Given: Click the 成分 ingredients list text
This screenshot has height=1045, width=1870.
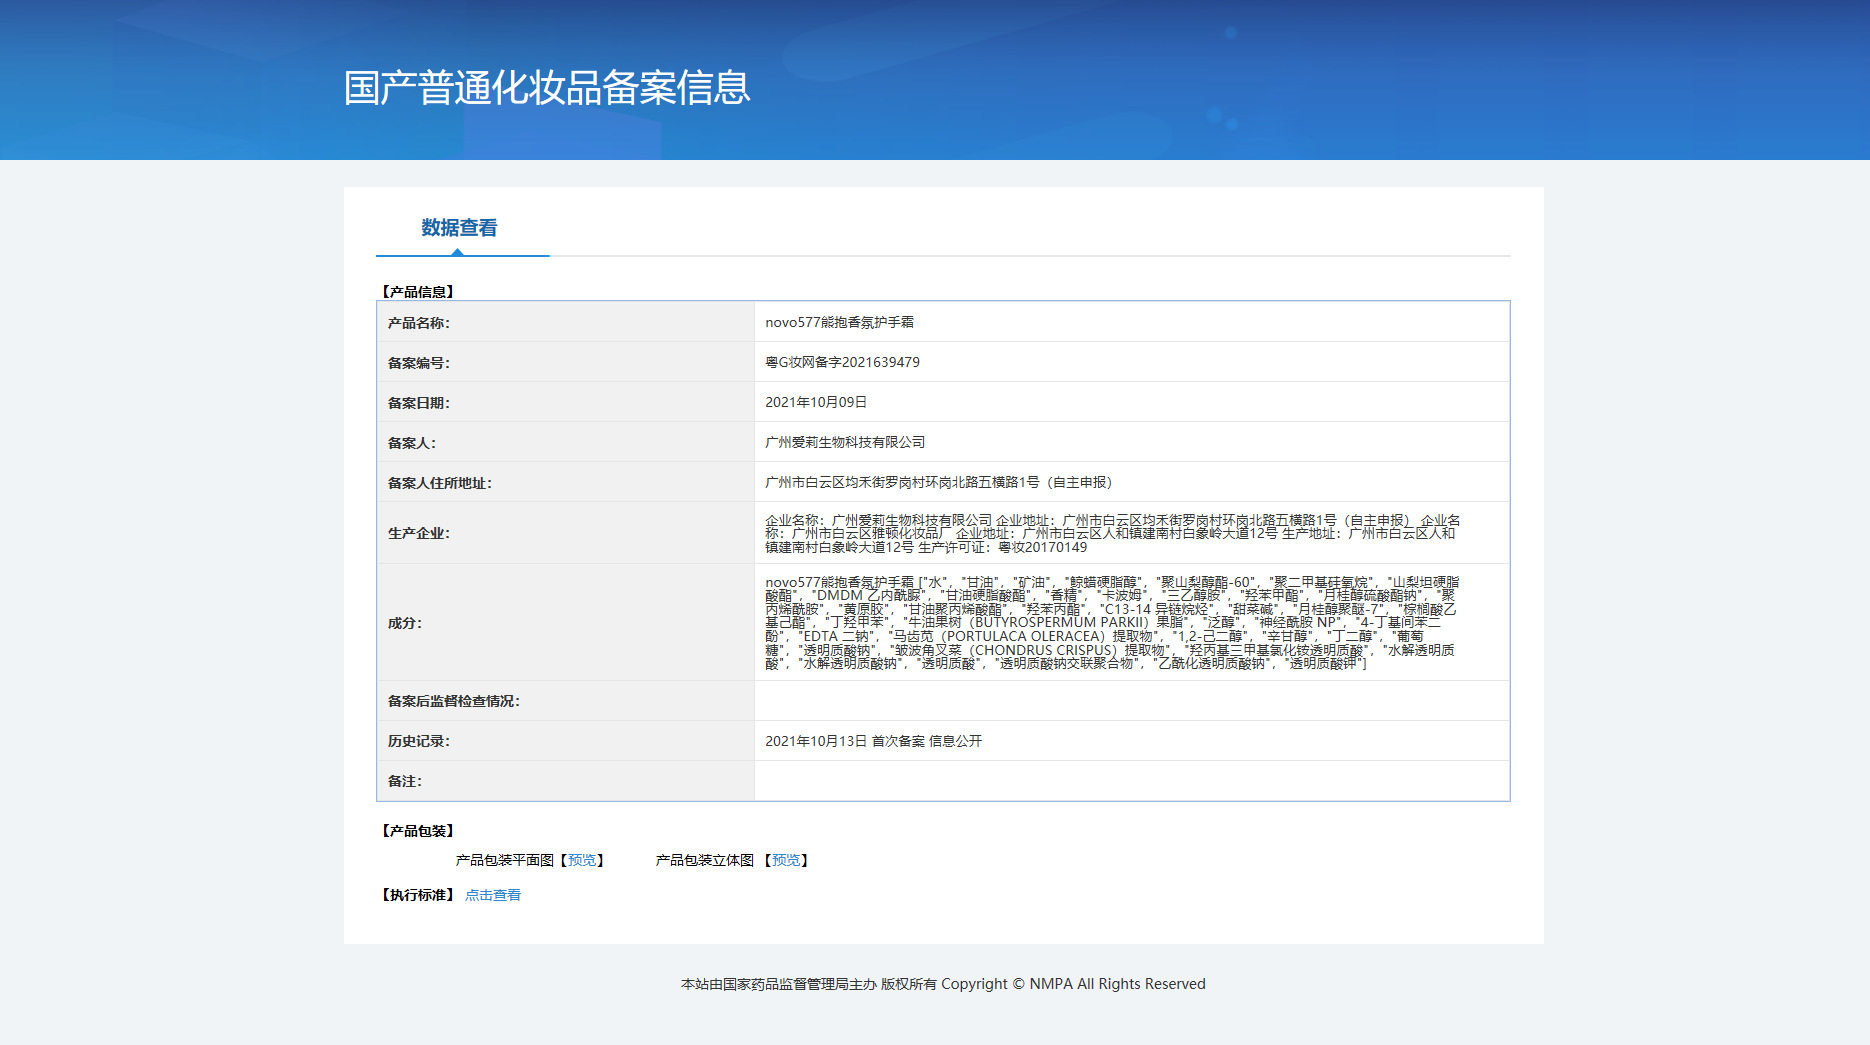Looking at the screenshot, I should (x=1112, y=622).
